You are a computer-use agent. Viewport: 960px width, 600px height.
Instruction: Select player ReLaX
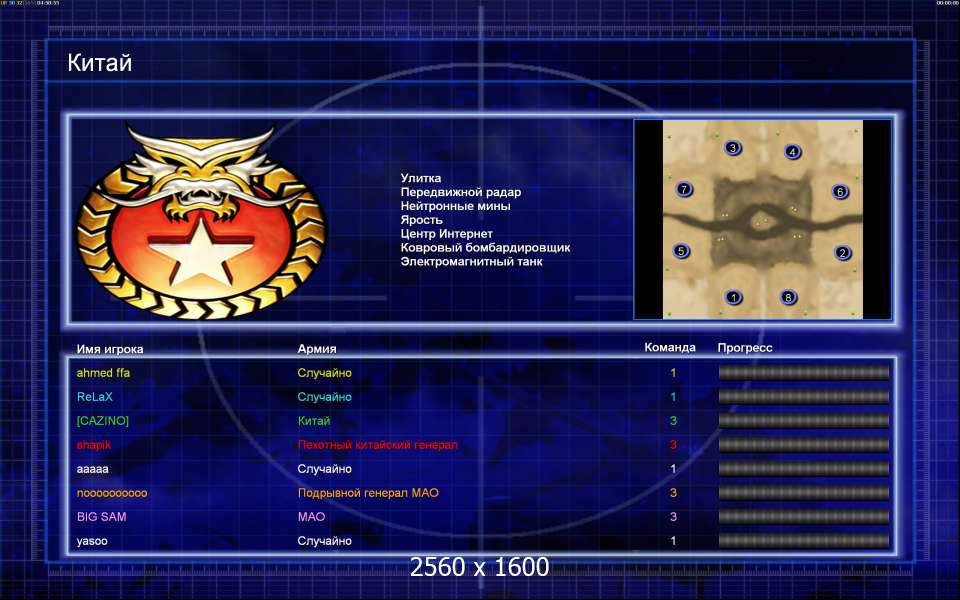95,397
